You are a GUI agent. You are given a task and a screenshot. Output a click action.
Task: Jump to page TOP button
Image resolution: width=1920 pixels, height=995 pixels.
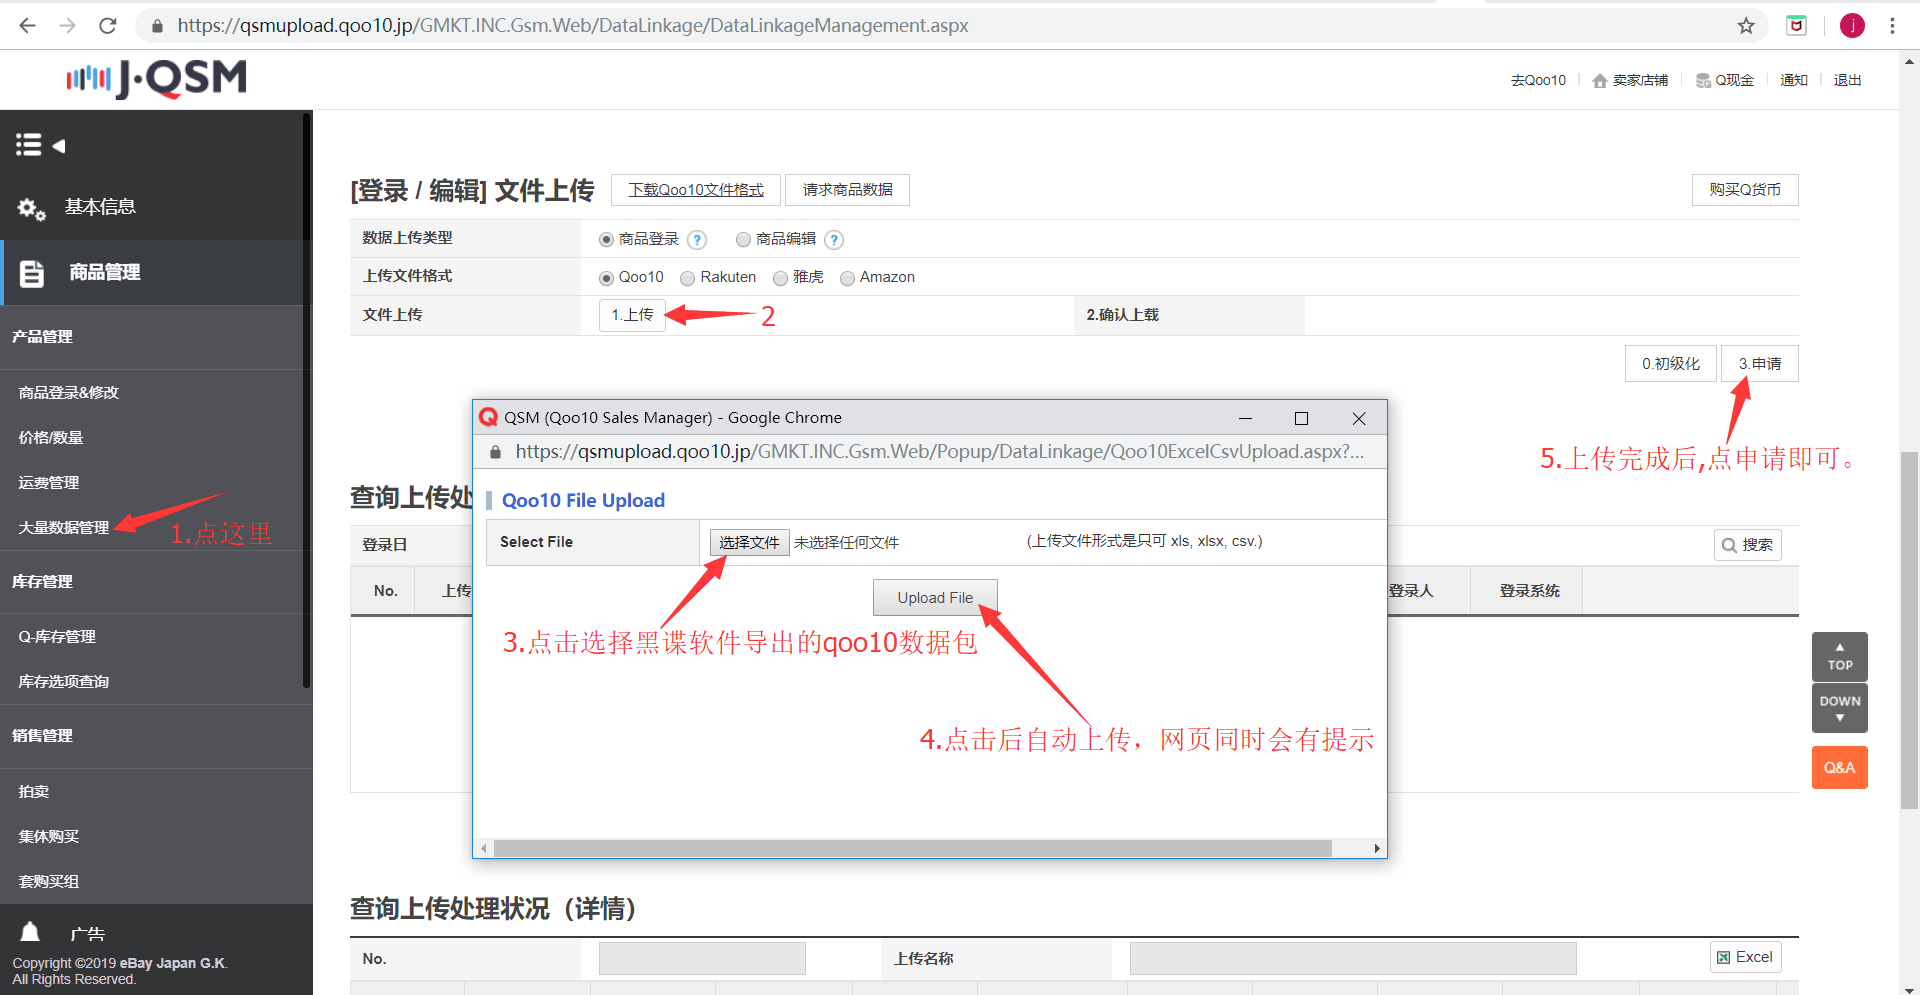(1840, 656)
